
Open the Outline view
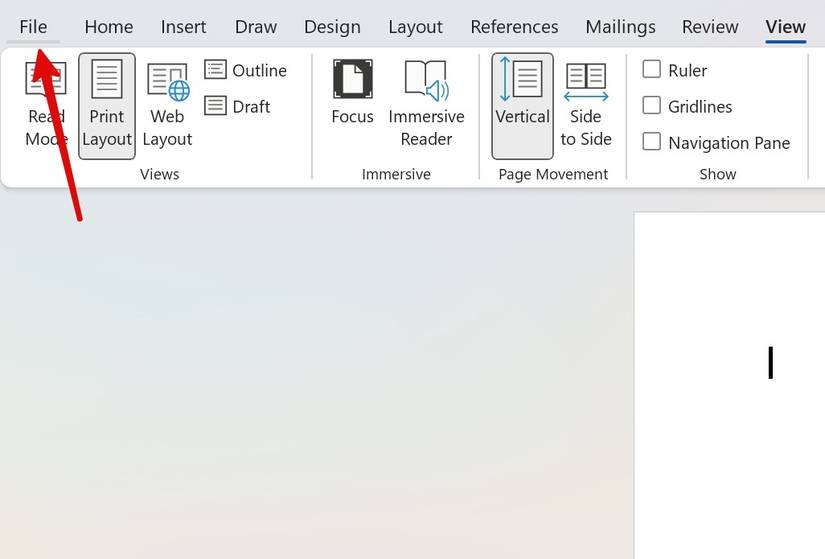pos(246,70)
